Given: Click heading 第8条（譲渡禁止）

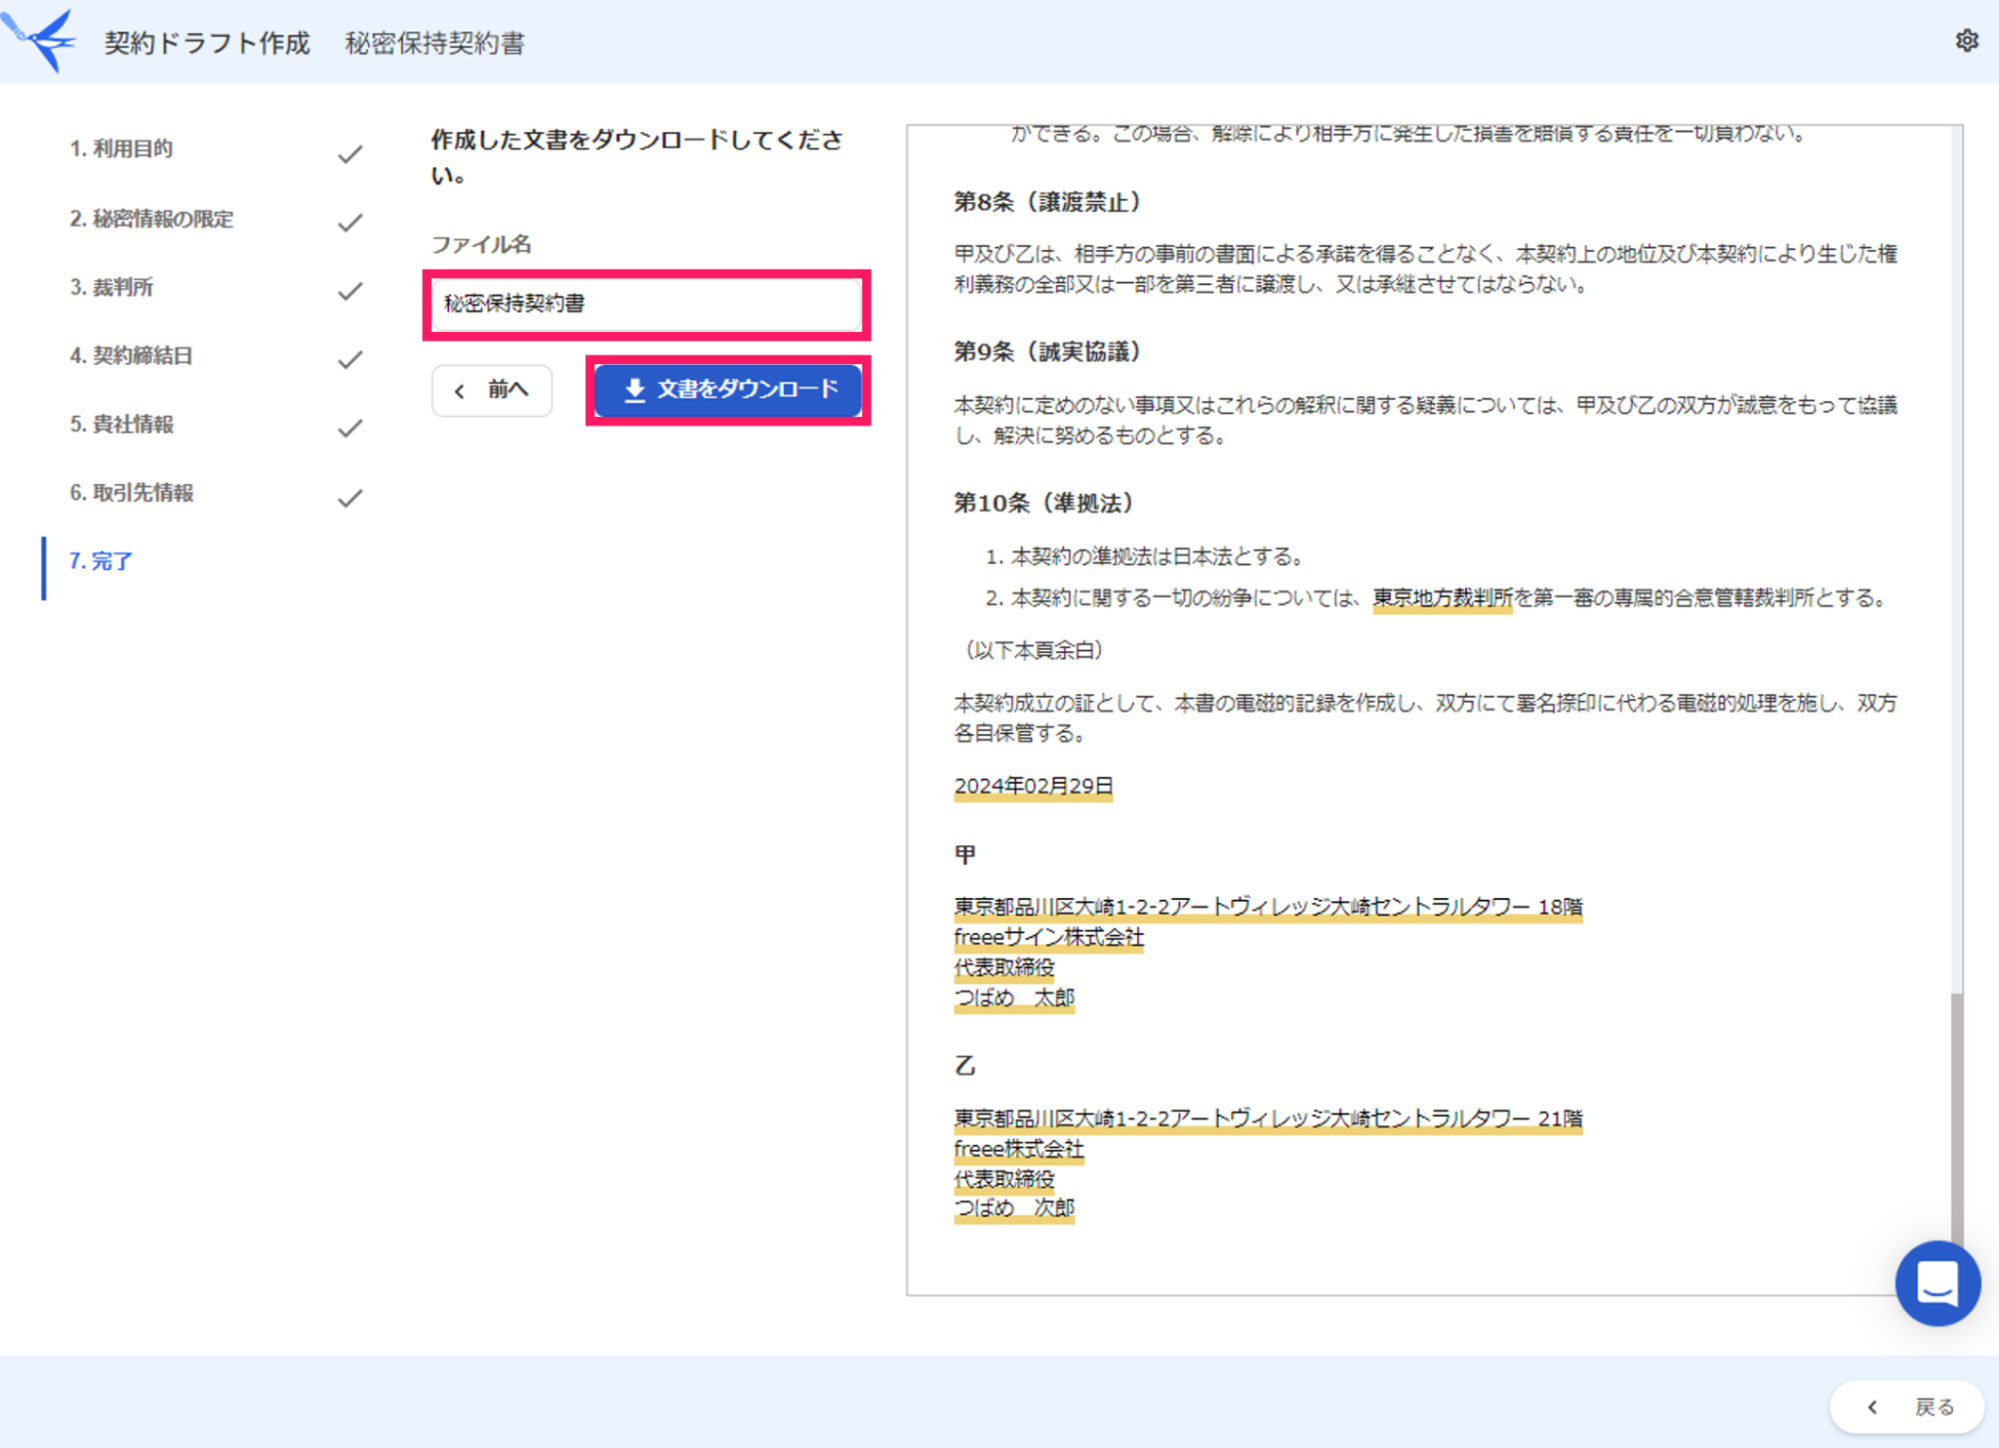Looking at the screenshot, I should [x=1047, y=202].
